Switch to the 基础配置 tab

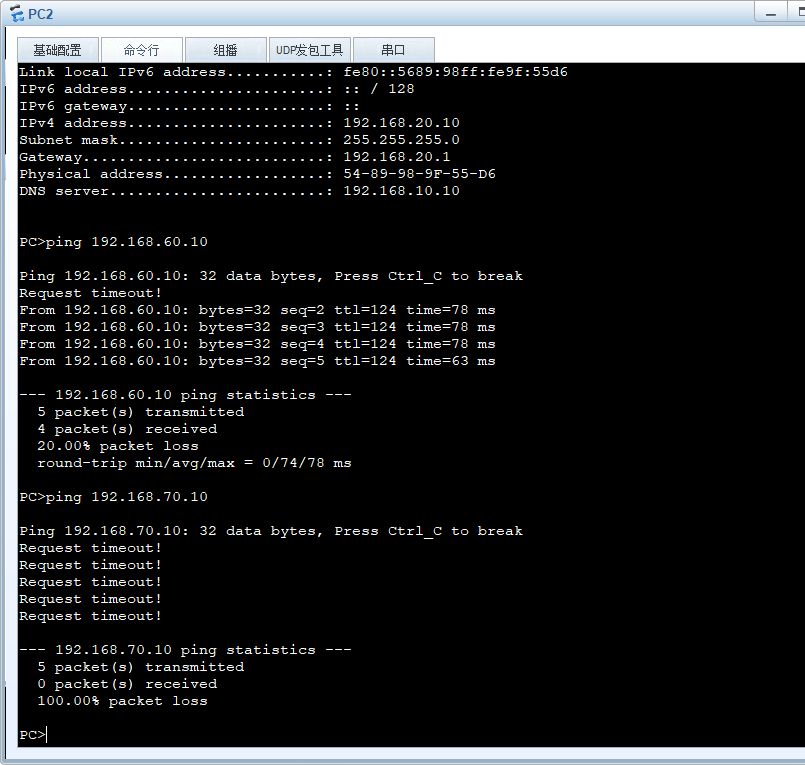click(58, 50)
